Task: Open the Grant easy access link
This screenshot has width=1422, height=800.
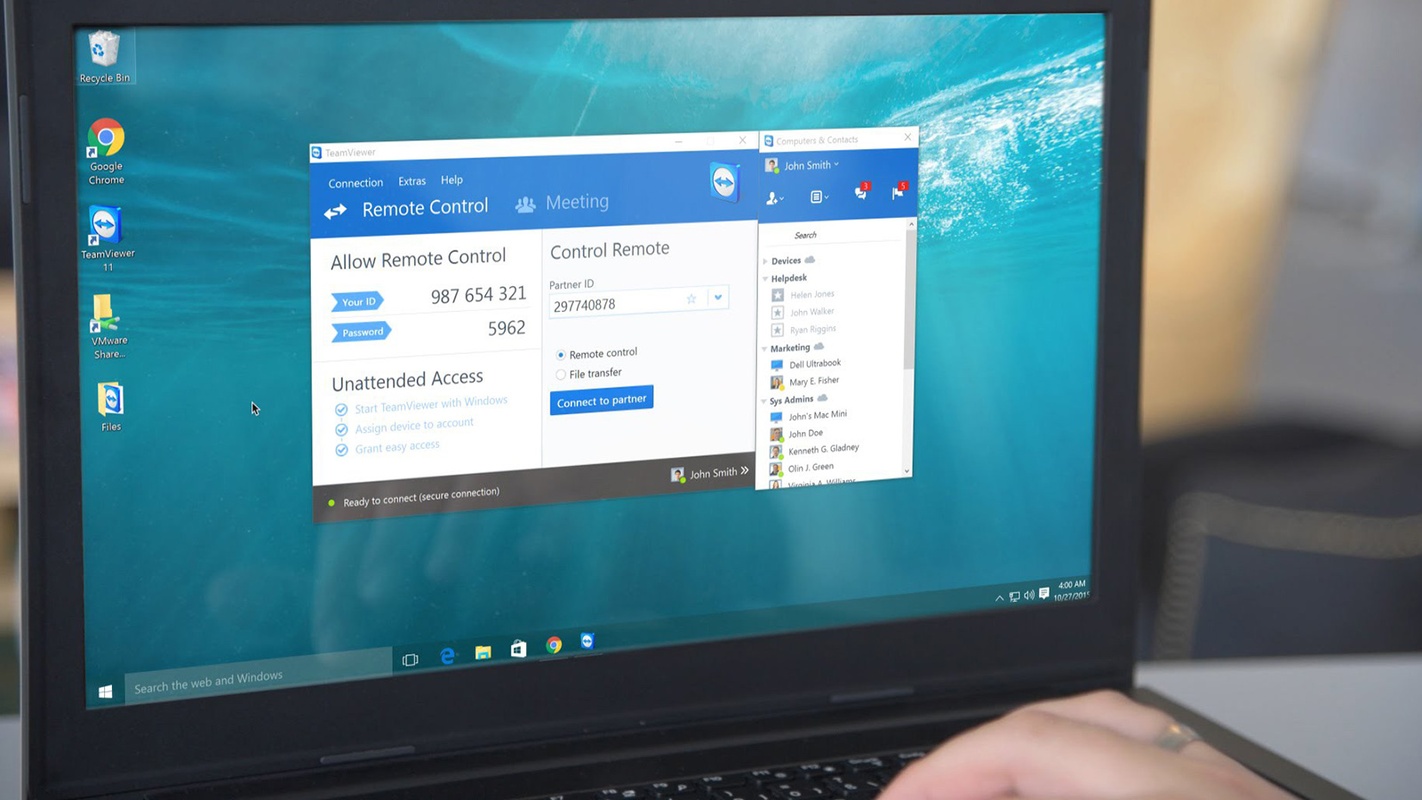Action: click(397, 447)
